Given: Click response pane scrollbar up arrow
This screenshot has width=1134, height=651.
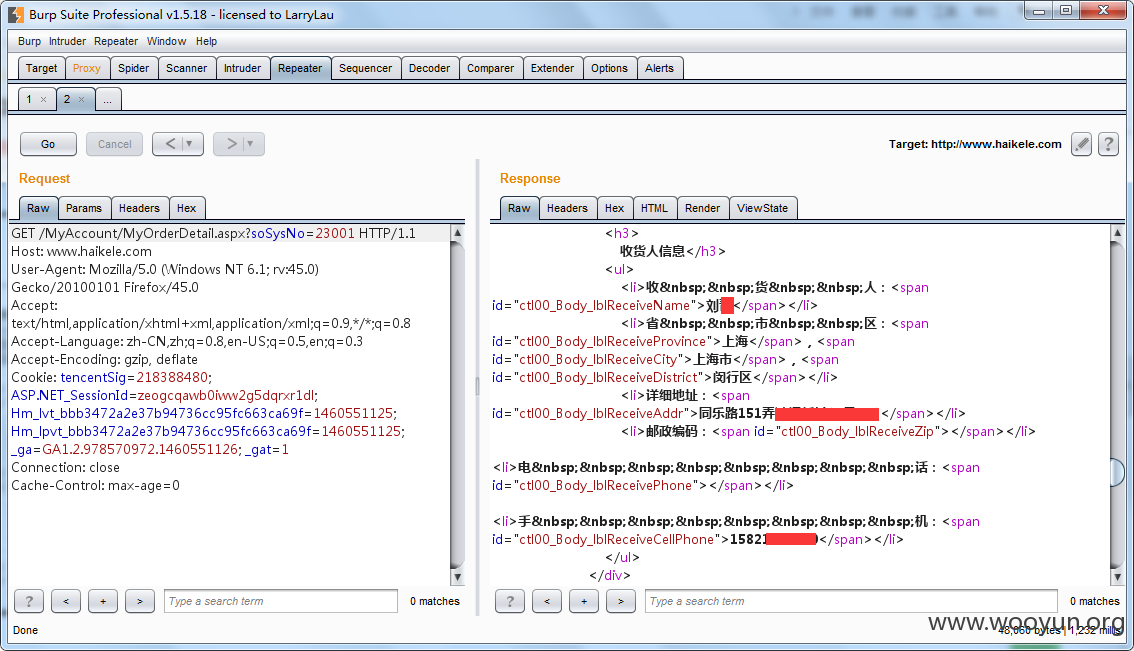Looking at the screenshot, I should point(1117,233).
